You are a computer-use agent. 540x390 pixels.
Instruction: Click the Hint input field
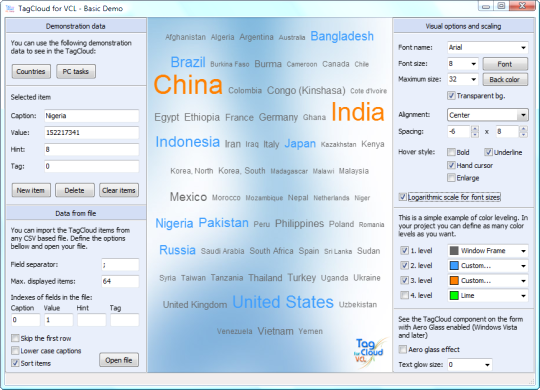tap(92, 150)
